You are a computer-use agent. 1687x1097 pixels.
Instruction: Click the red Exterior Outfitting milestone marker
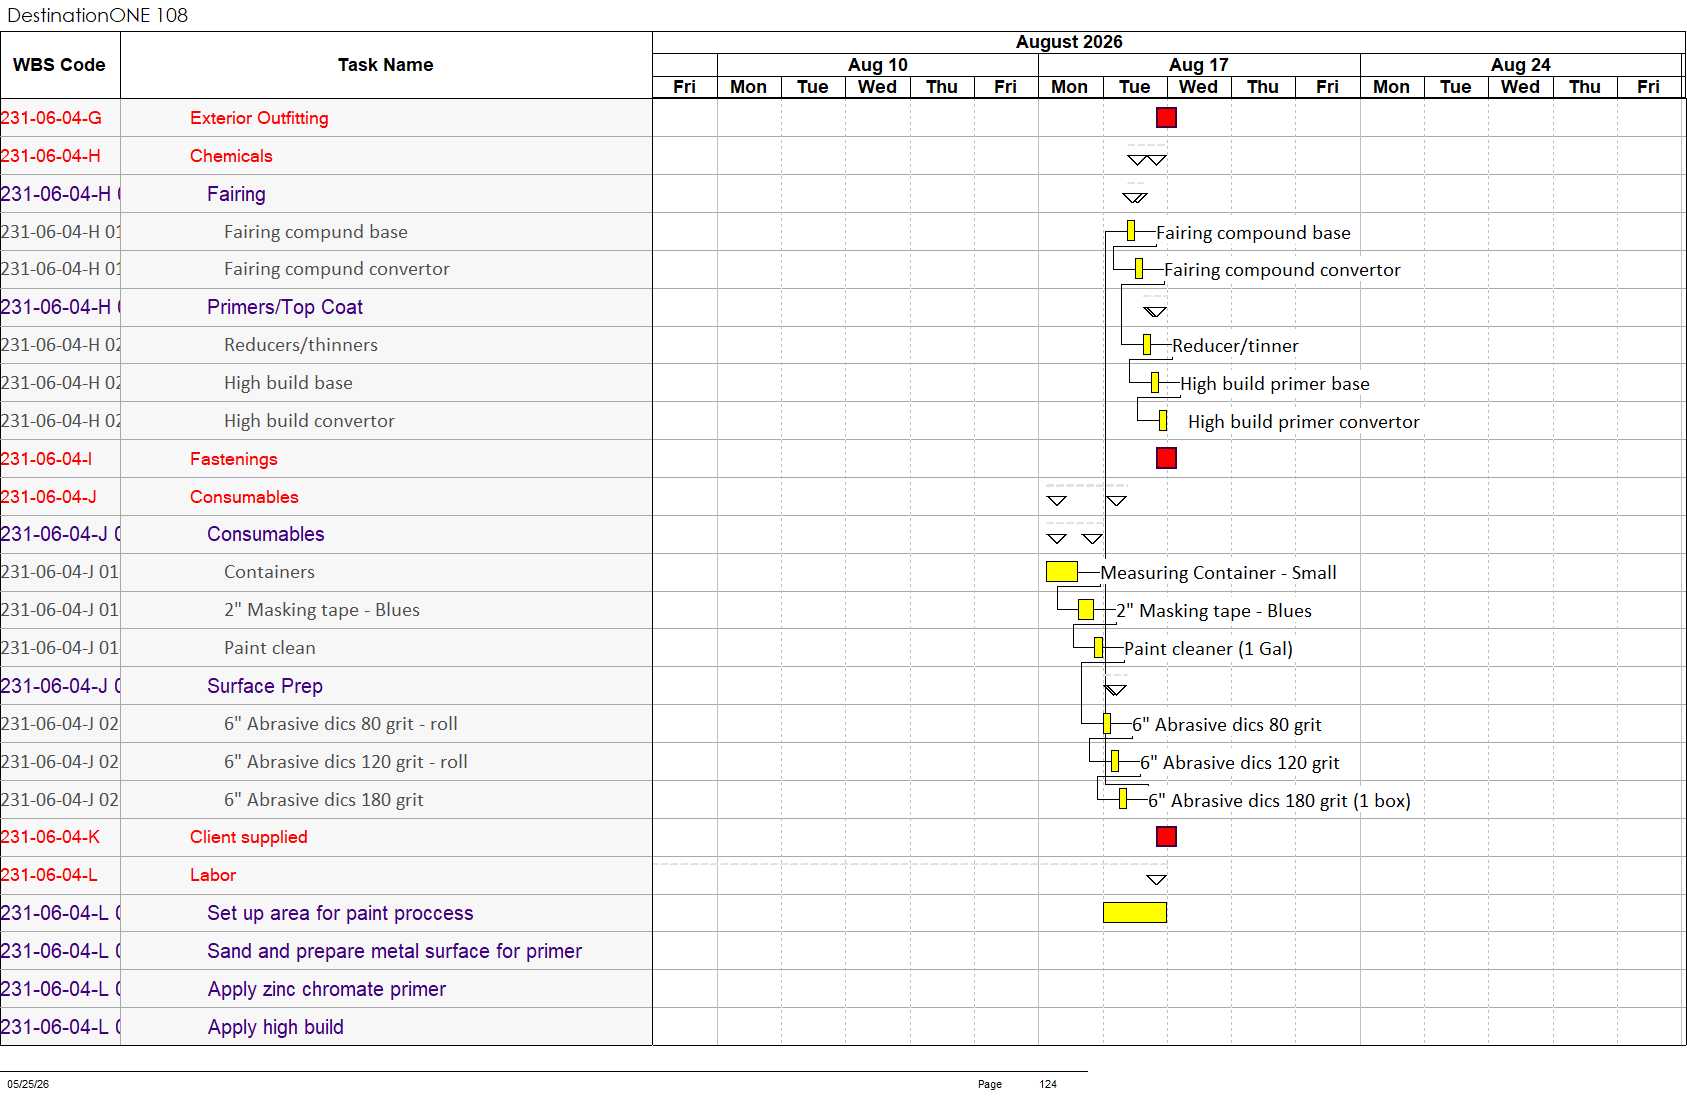coord(1166,117)
